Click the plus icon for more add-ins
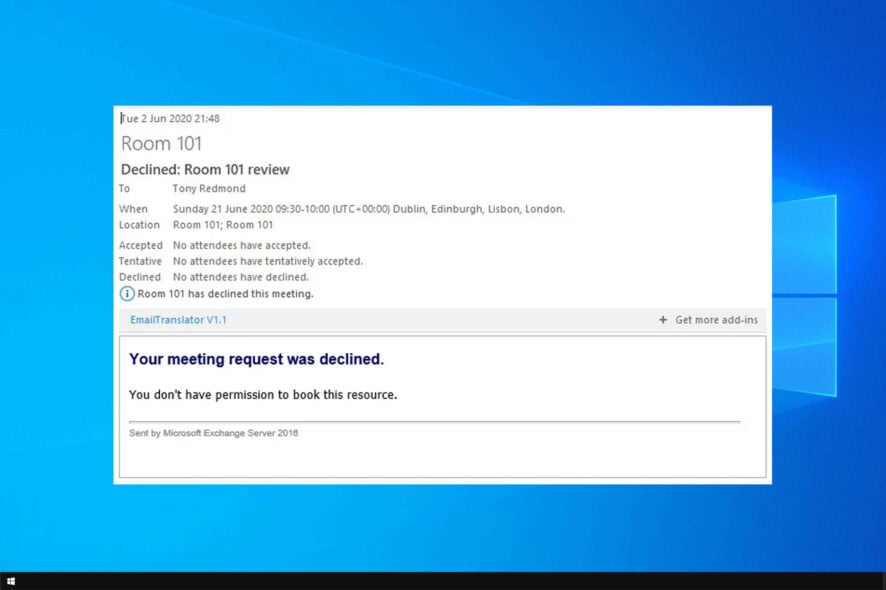This screenshot has height=590, width=886. (x=663, y=320)
